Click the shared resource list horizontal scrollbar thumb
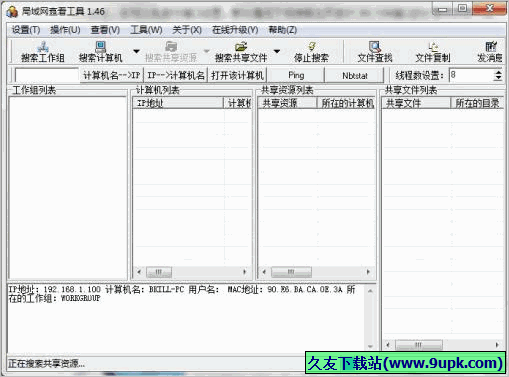The height and width of the screenshot is (377, 509). click(291, 272)
